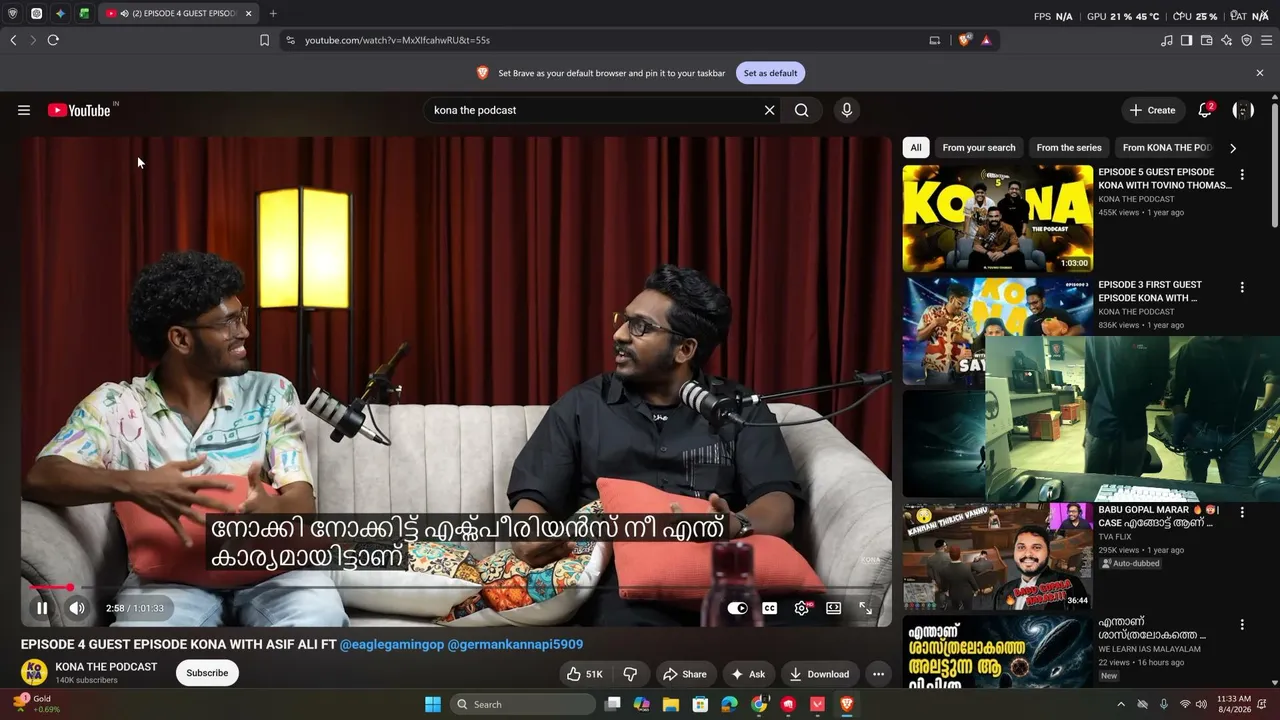This screenshot has height=720, width=1280.
Task: Open the Brave Shields lion icon
Action: pos(965,40)
